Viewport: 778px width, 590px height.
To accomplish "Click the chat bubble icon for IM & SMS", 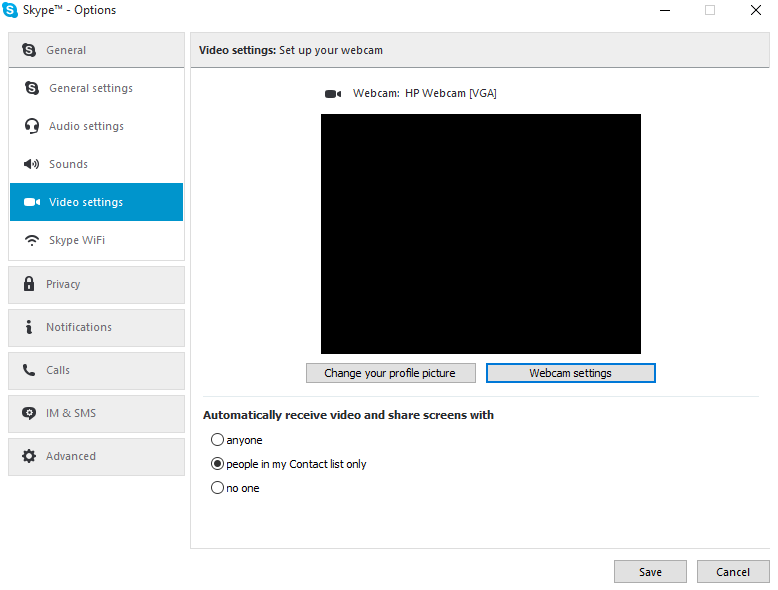I will point(29,413).
